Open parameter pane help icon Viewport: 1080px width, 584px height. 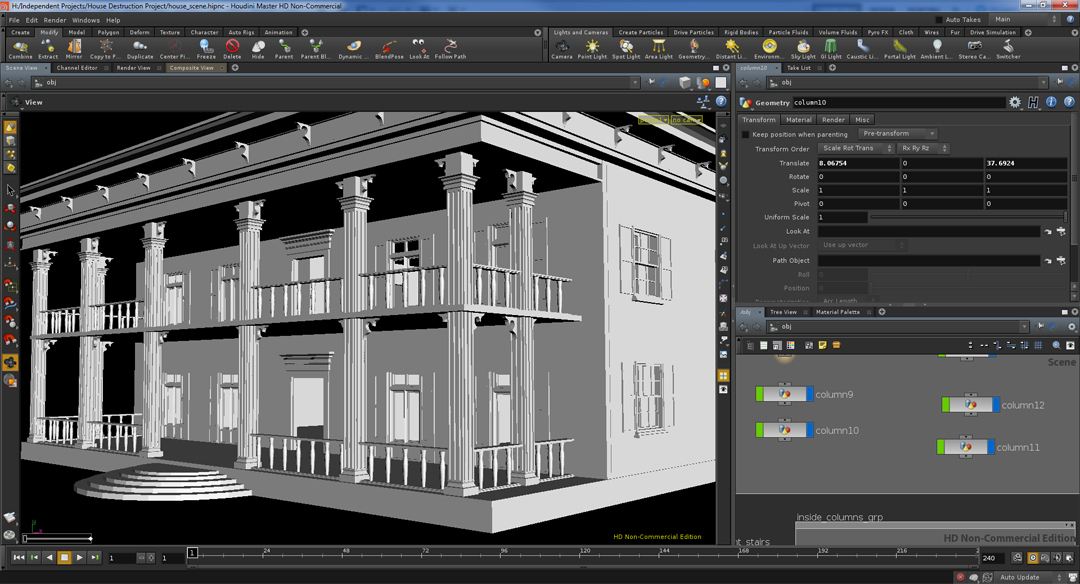[x=1069, y=102]
